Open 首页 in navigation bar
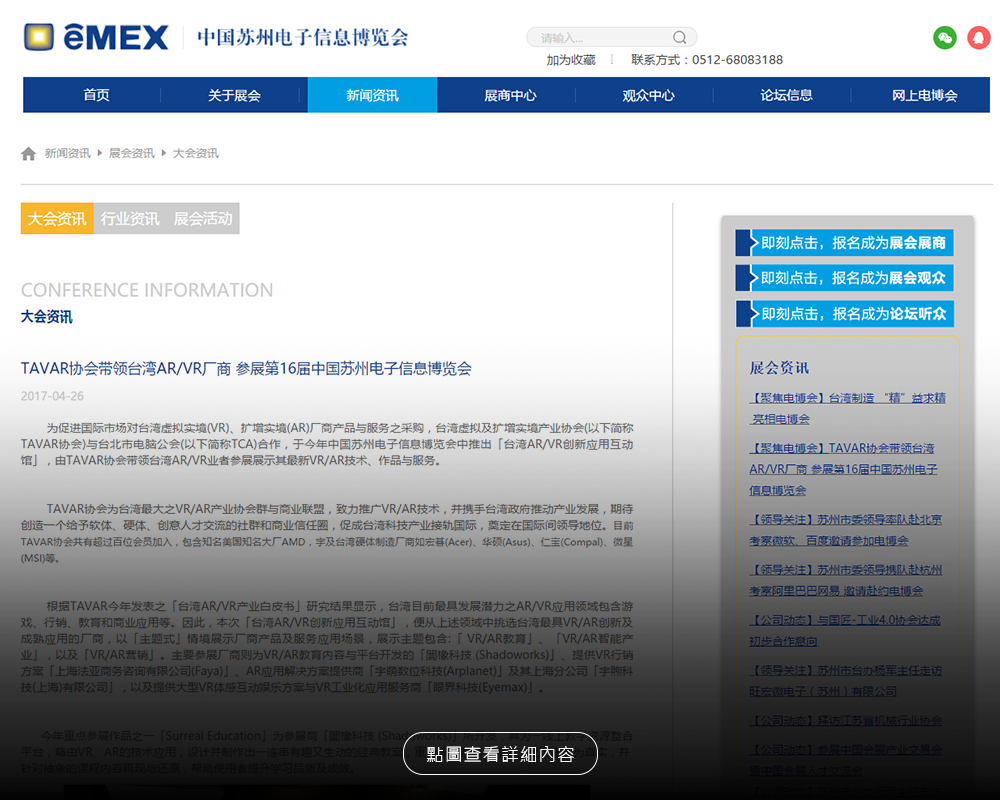Screen dimensions: 1000x800 (x=96, y=96)
